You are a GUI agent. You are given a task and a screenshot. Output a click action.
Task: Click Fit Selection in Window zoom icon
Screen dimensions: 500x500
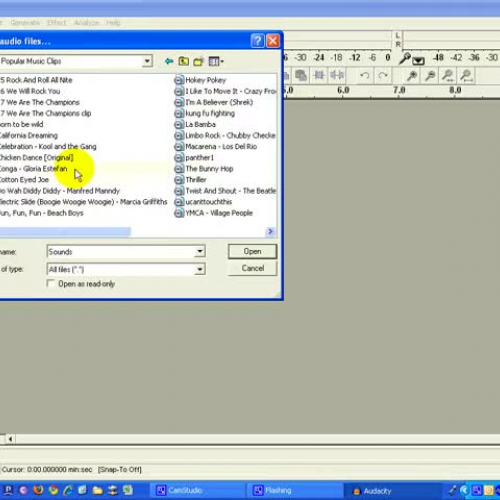pos(448,76)
